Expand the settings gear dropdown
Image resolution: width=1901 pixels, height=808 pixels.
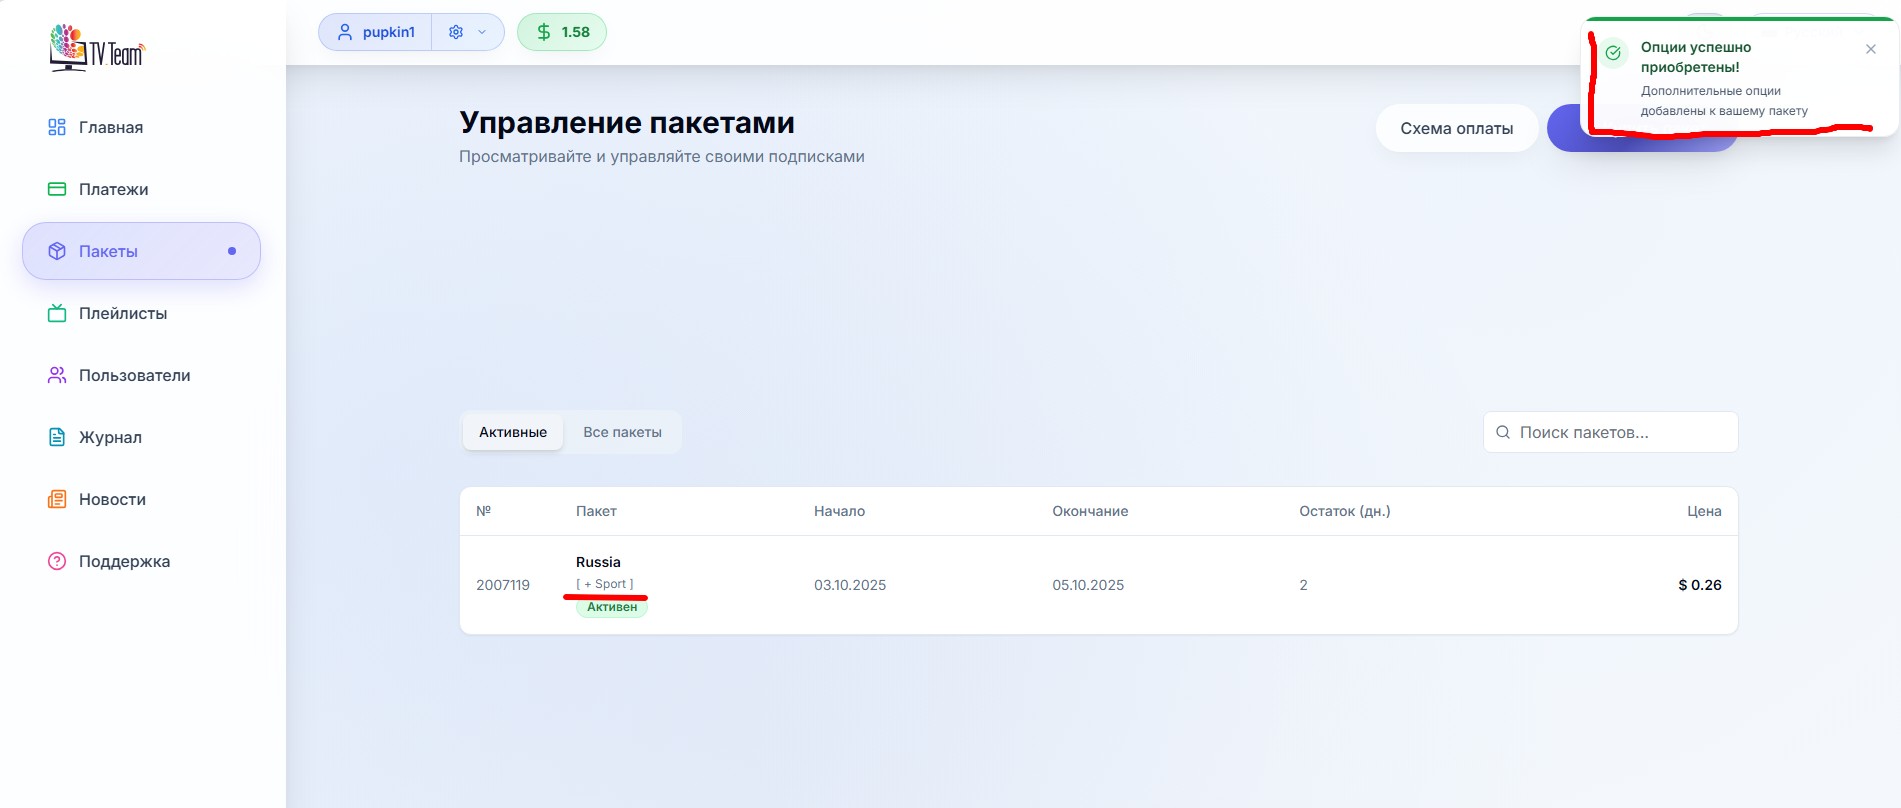467,32
